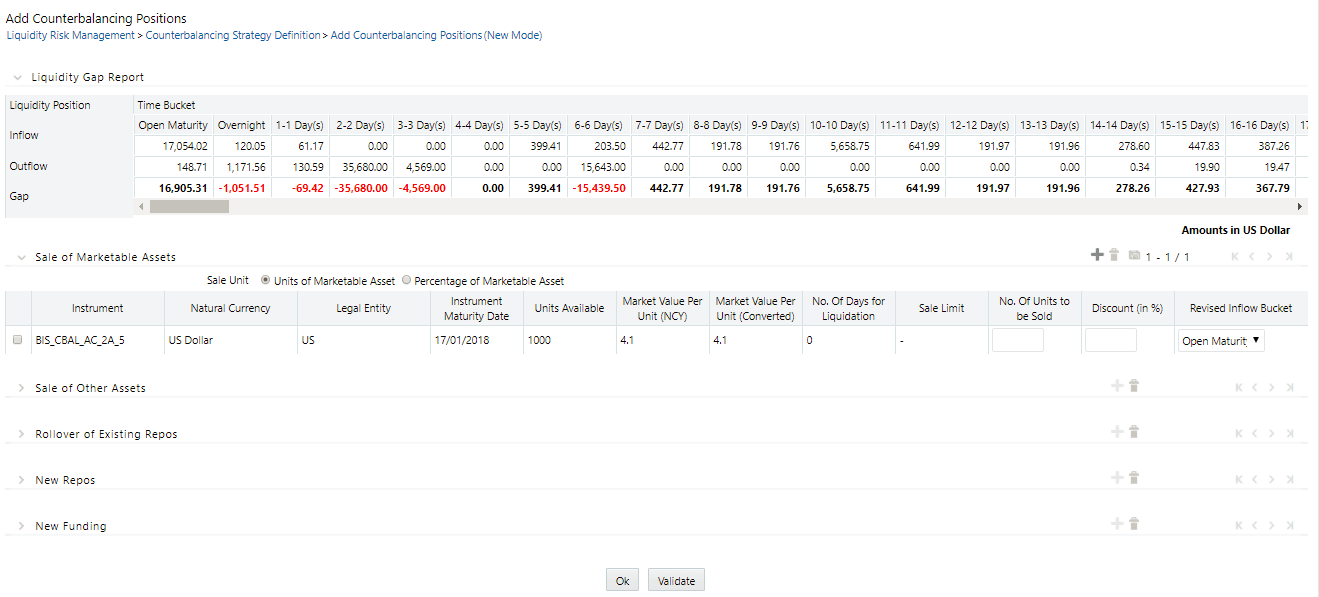Click the Discount (in %) input field
This screenshot has width=1319, height=597.
(x=1110, y=340)
